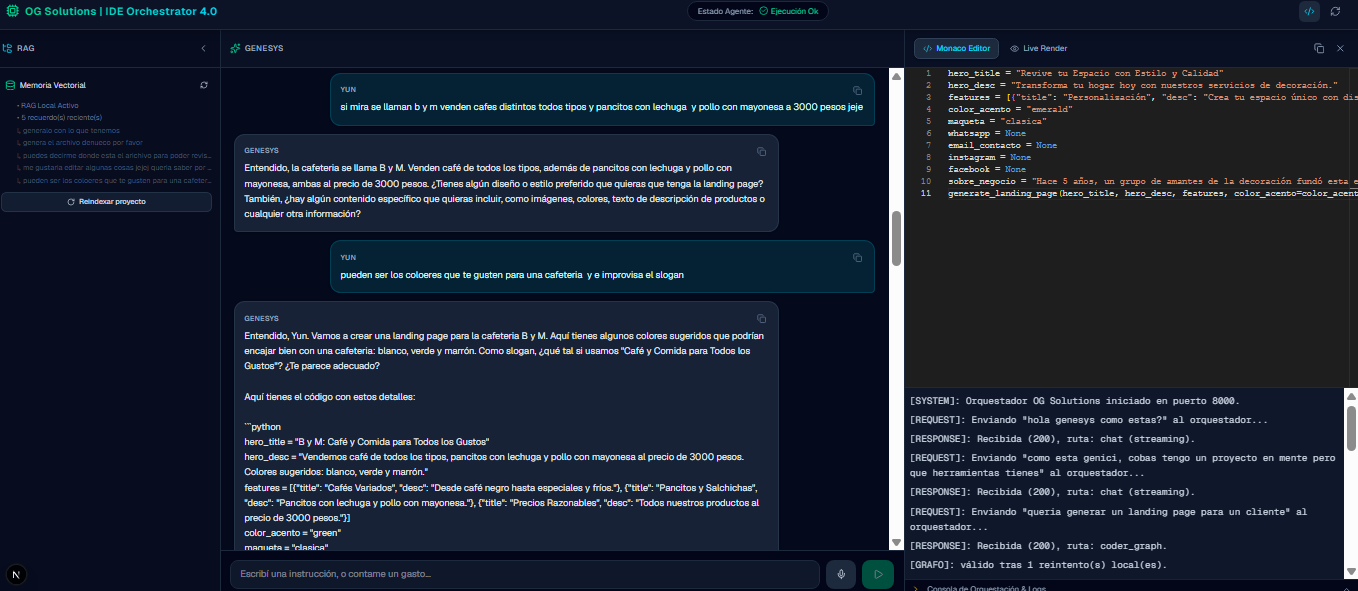Click the console log scrollbar thumb

point(1351,428)
